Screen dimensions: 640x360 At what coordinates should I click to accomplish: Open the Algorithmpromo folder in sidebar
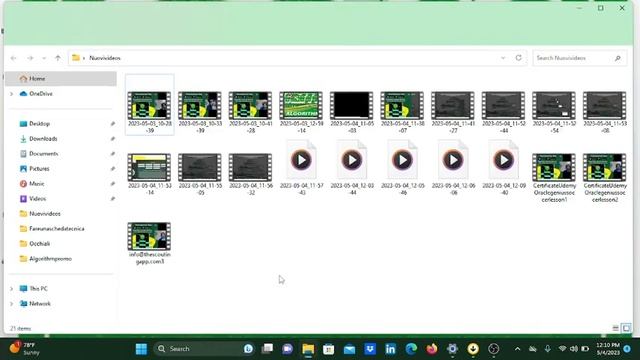tap(50, 259)
